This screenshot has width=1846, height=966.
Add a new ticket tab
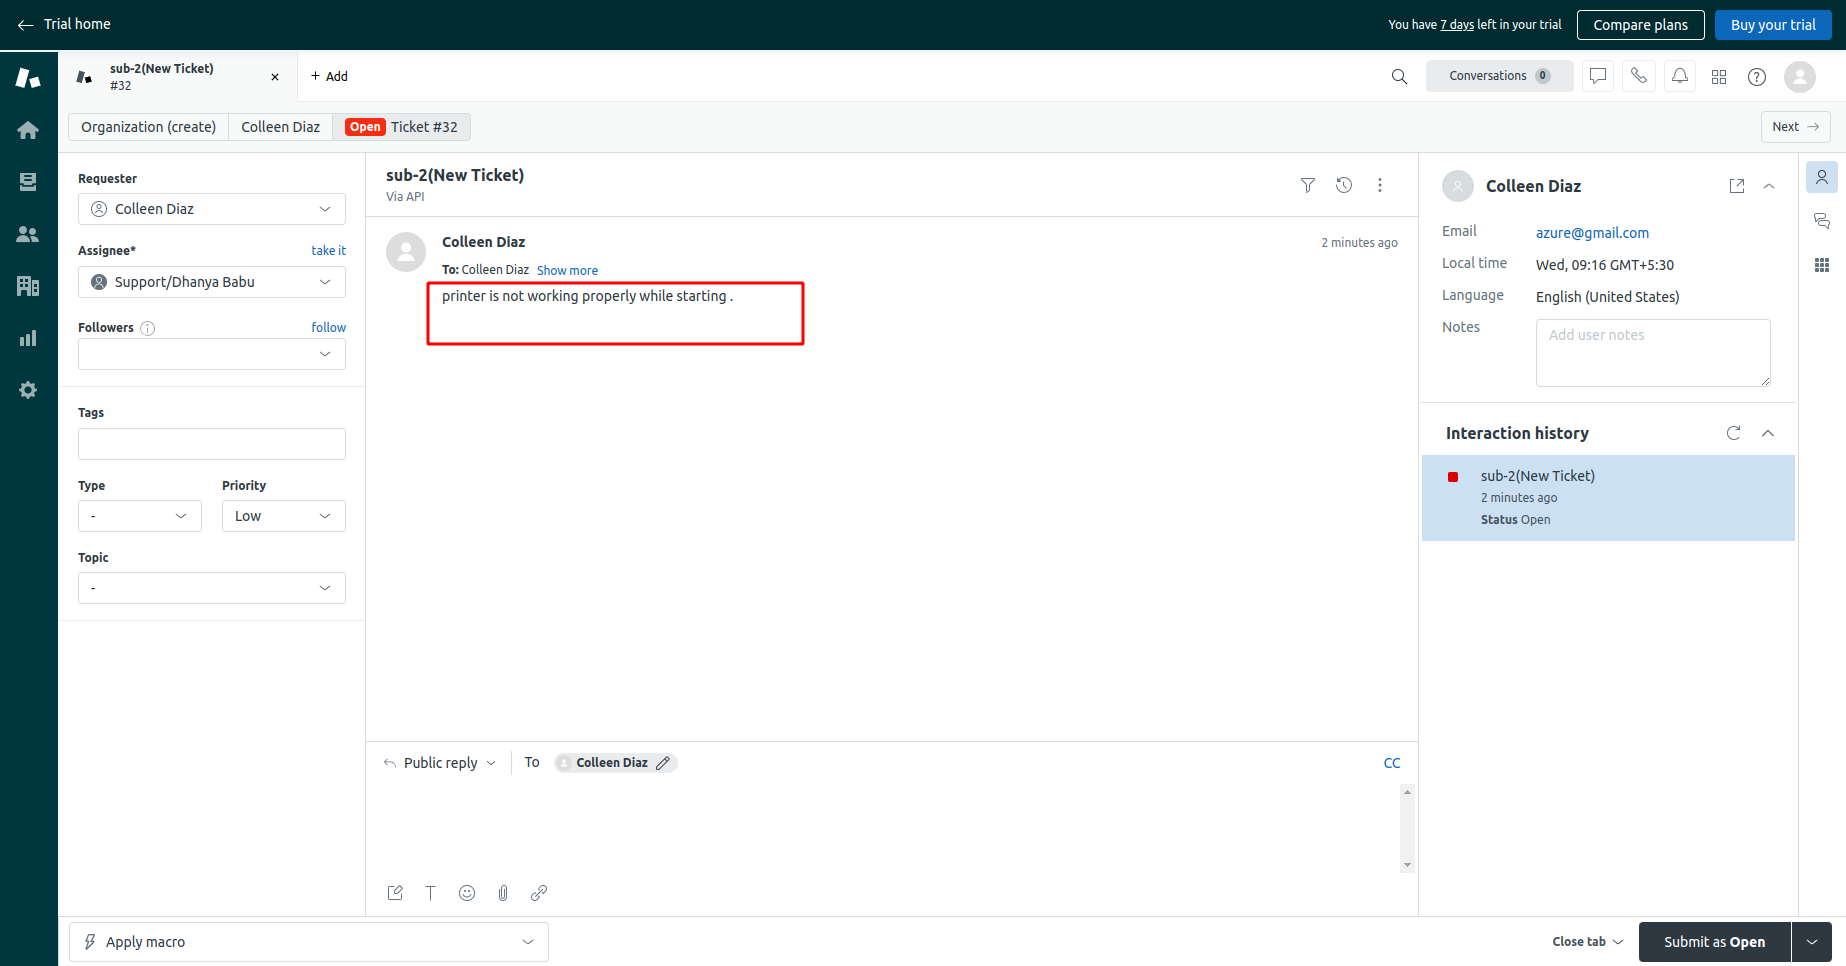click(329, 76)
